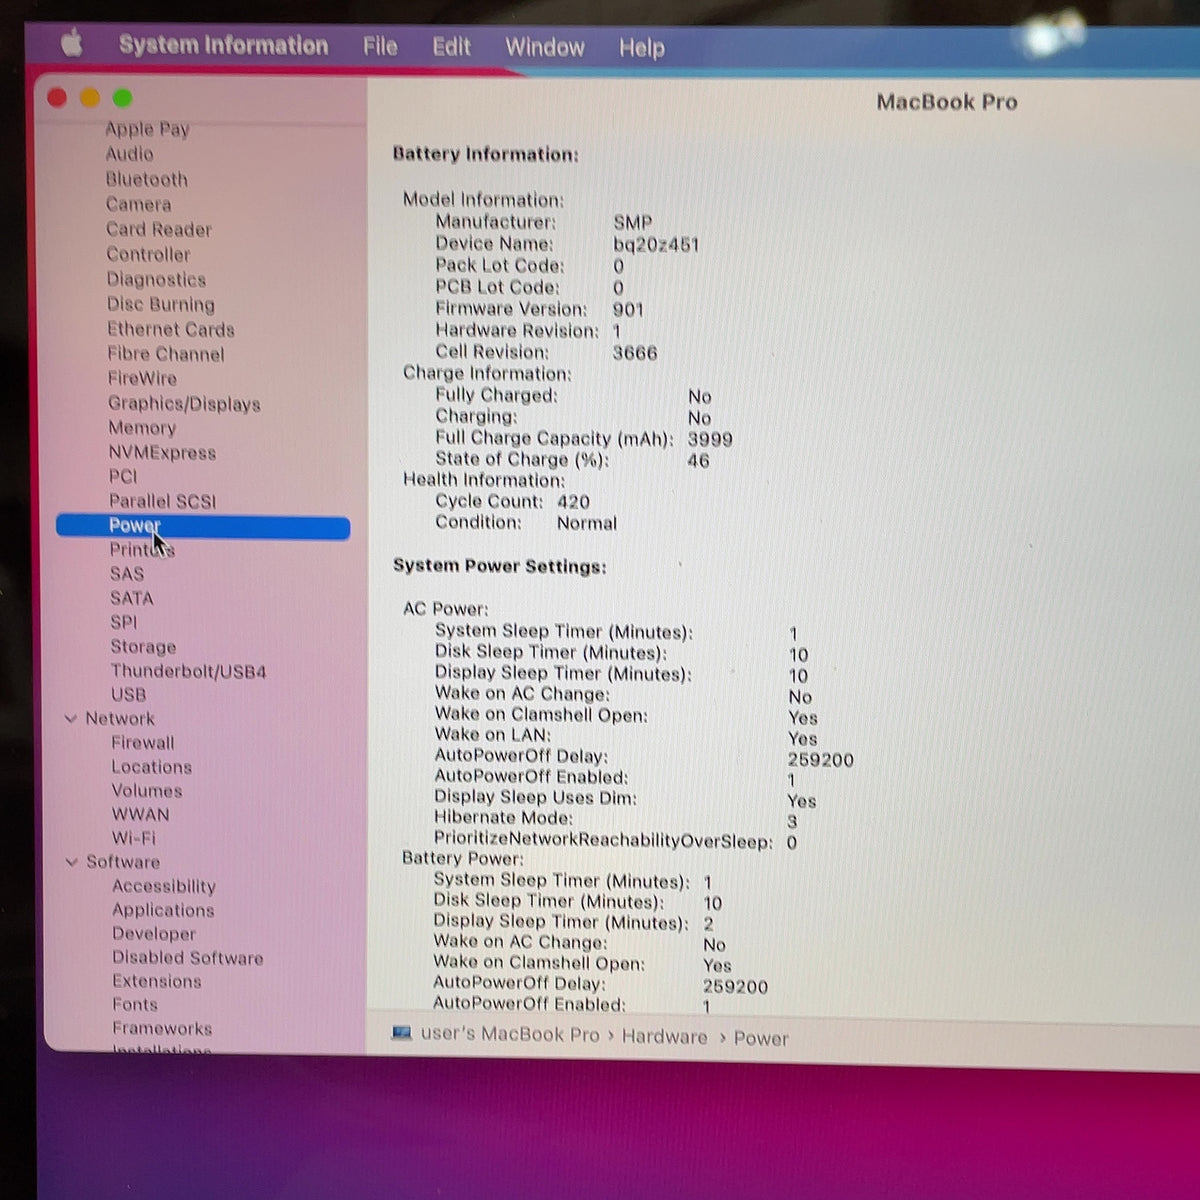Click the Cell Revision value 3666
Viewport: 1200px width, 1200px height.
635,353
